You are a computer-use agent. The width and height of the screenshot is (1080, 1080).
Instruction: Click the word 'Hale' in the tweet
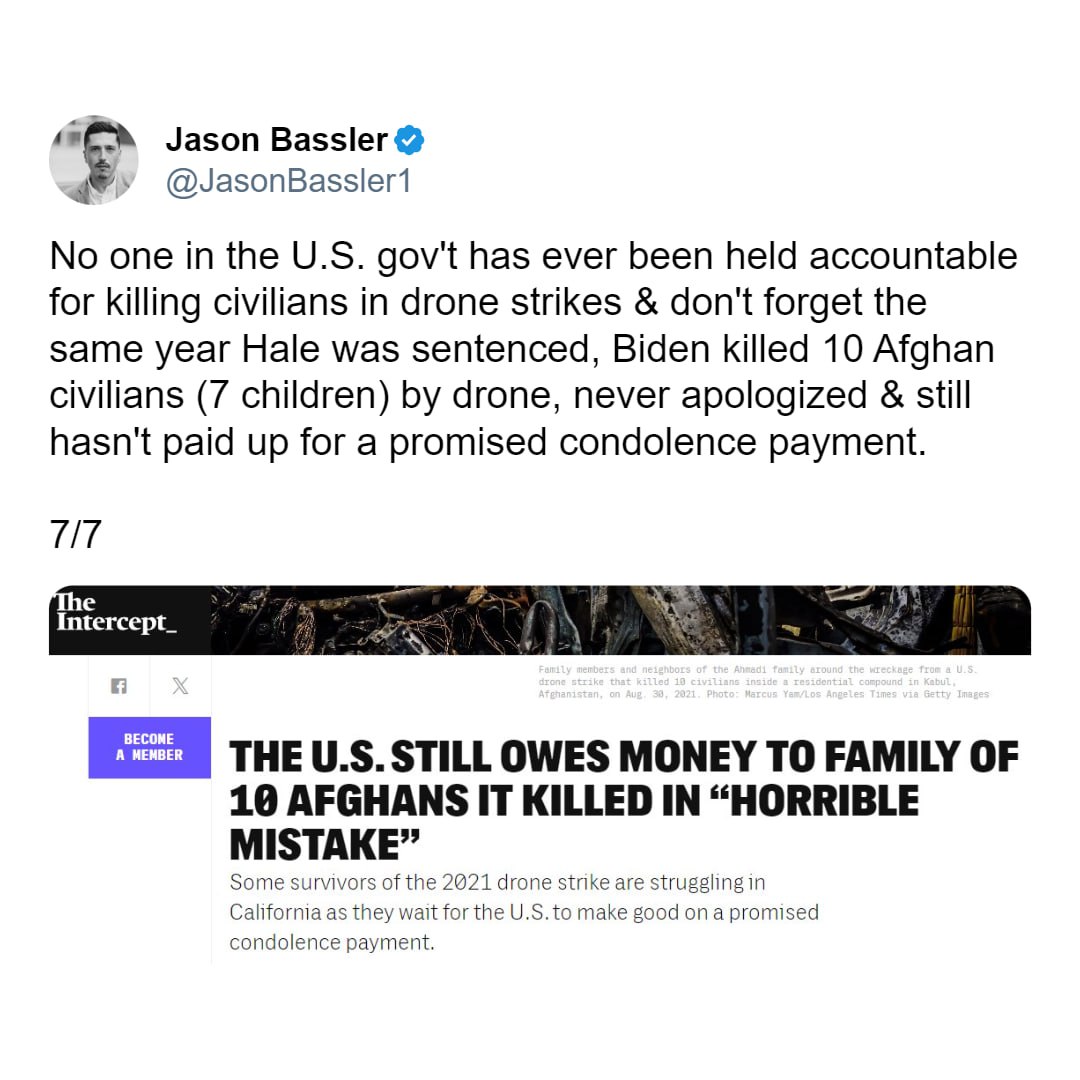[280, 349]
